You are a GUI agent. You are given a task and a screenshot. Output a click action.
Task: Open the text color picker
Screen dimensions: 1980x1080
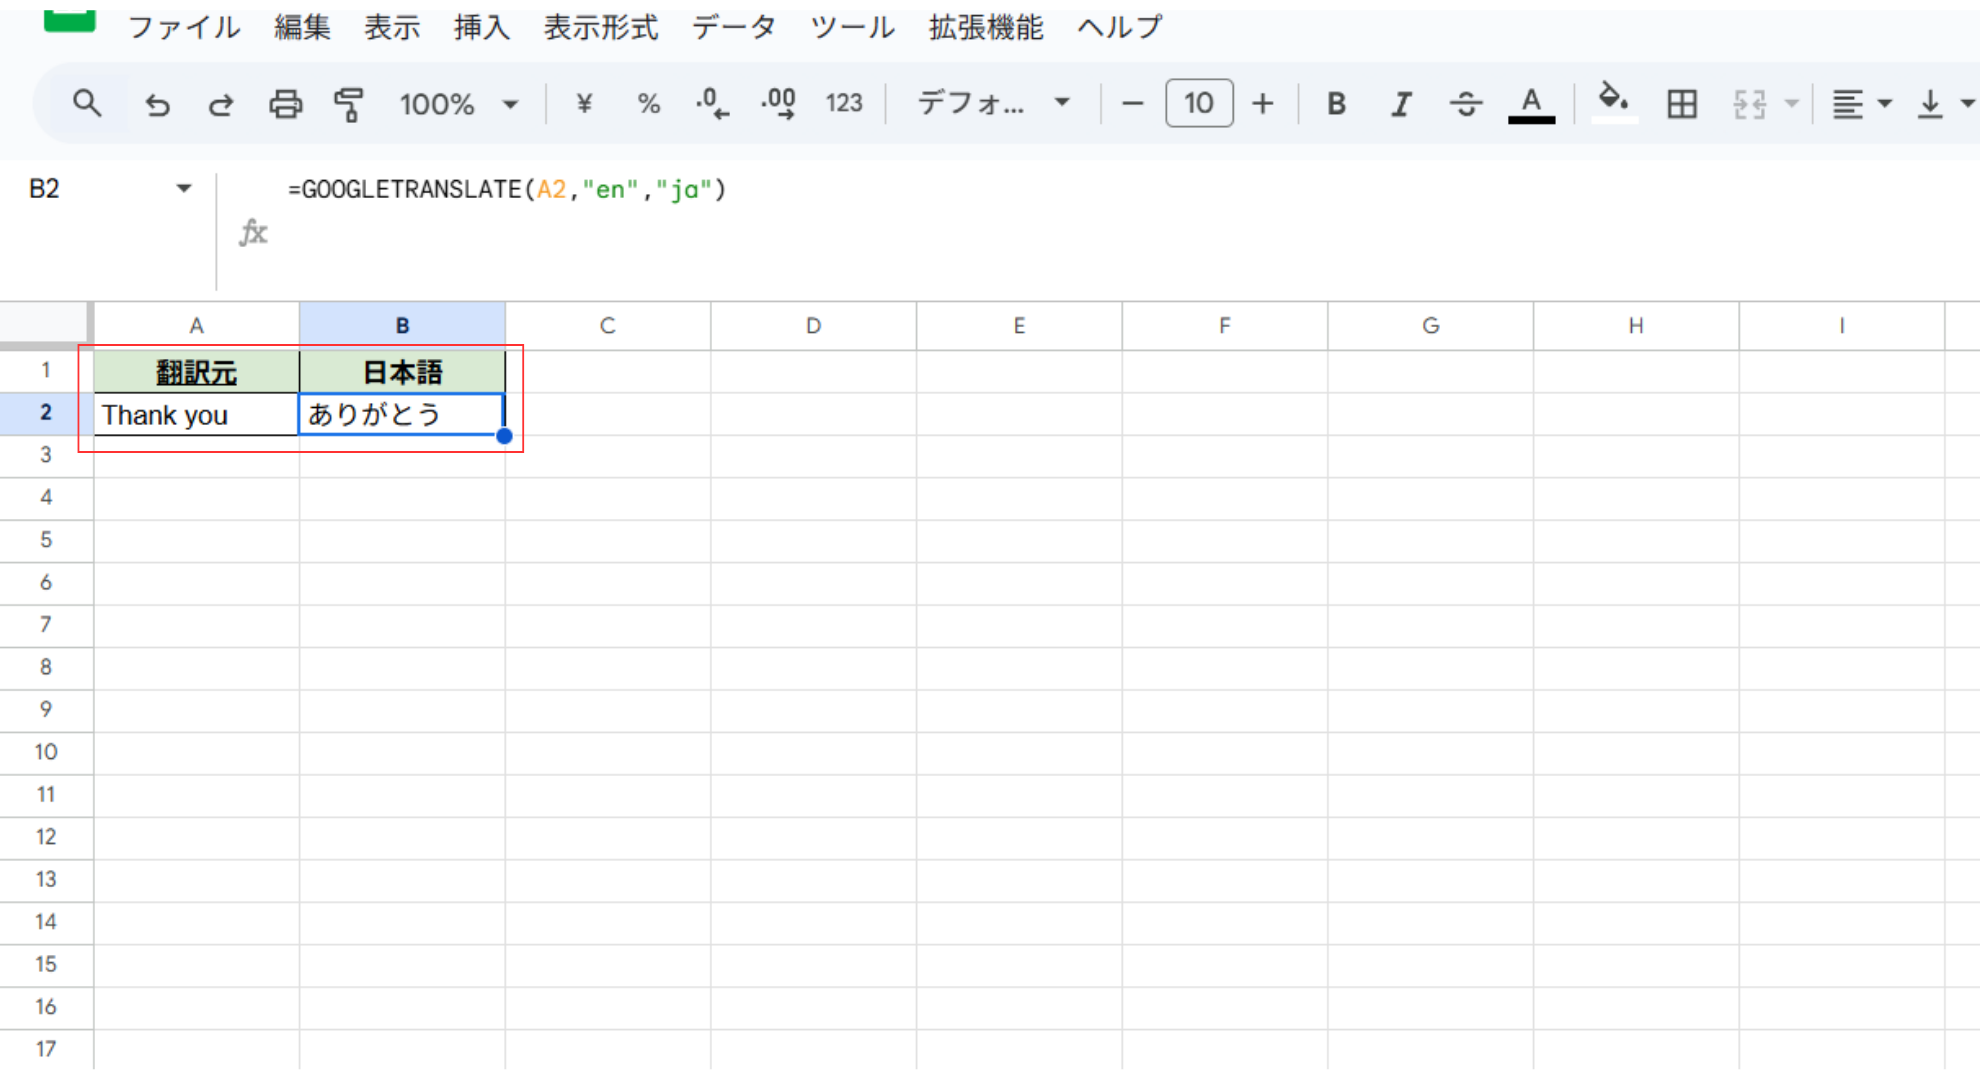pyautogui.click(x=1531, y=104)
